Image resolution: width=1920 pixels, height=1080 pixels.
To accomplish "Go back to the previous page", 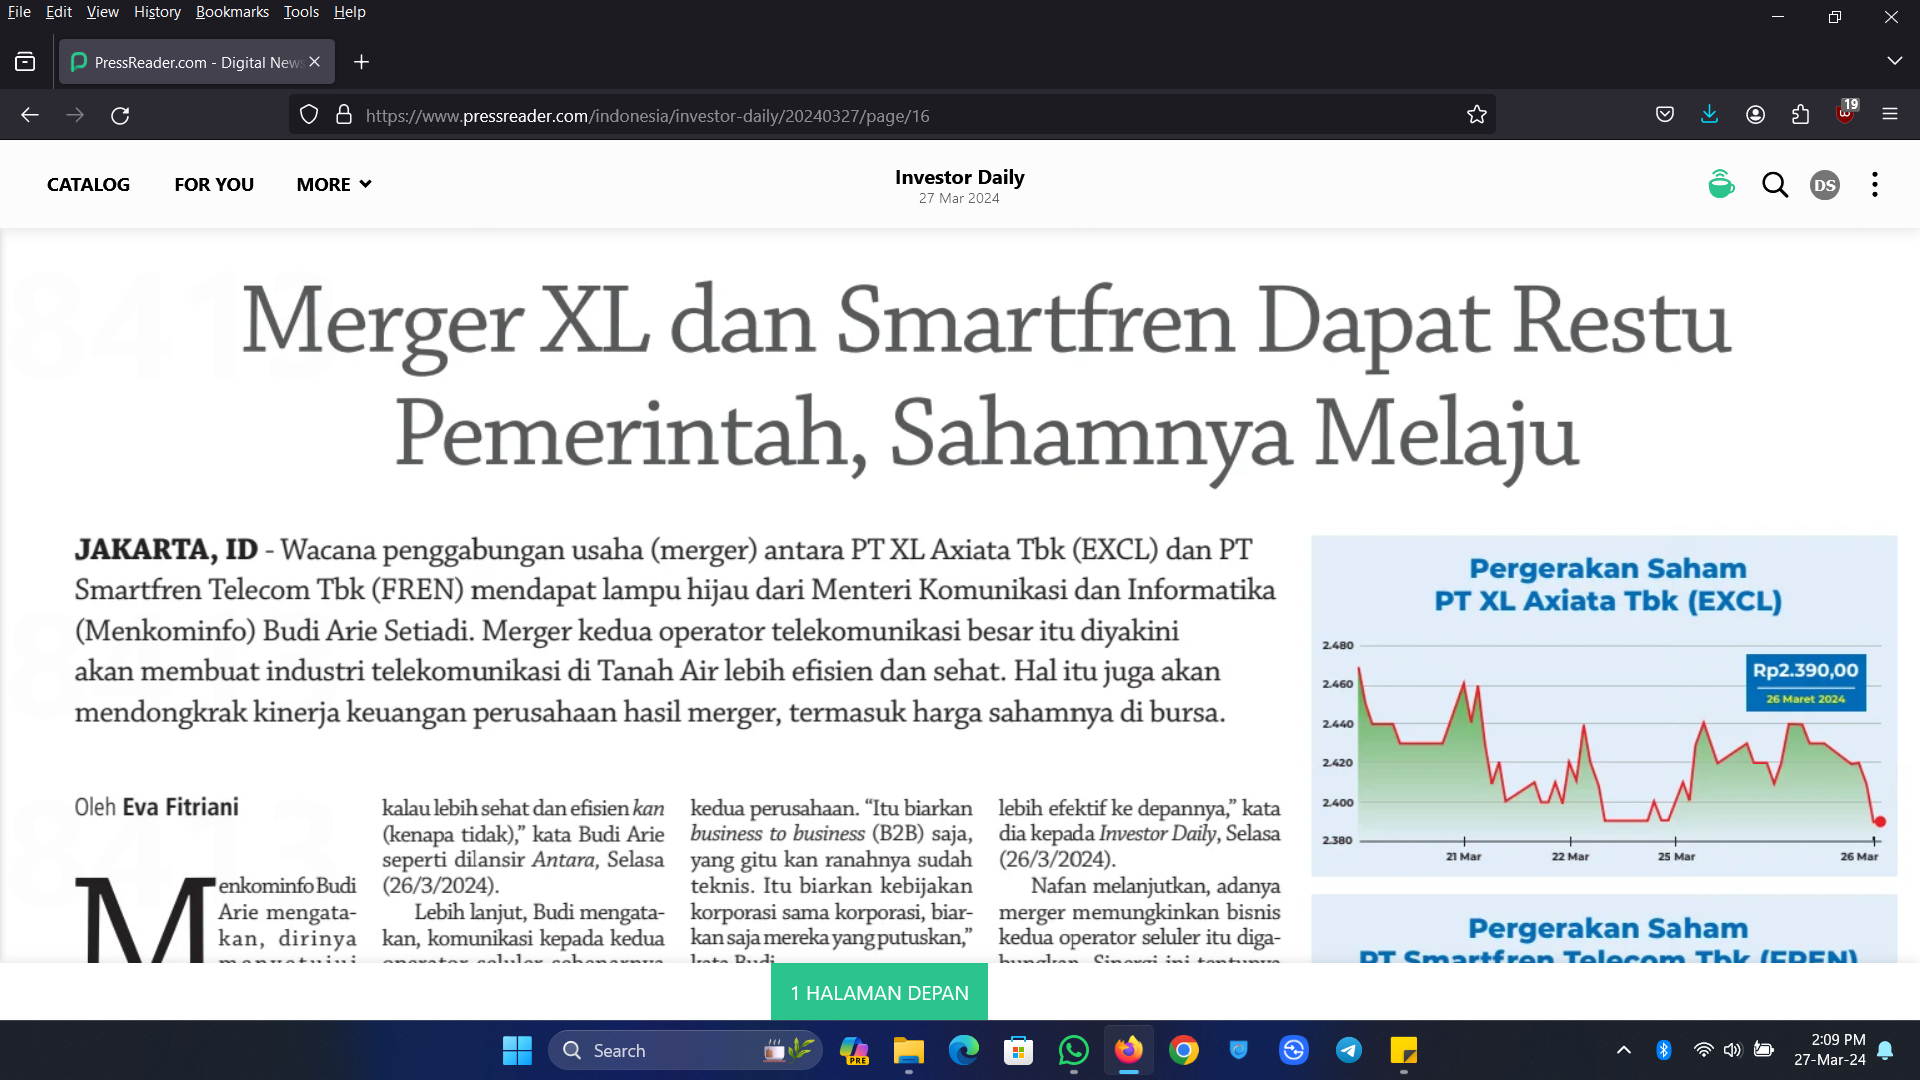I will click(x=30, y=115).
